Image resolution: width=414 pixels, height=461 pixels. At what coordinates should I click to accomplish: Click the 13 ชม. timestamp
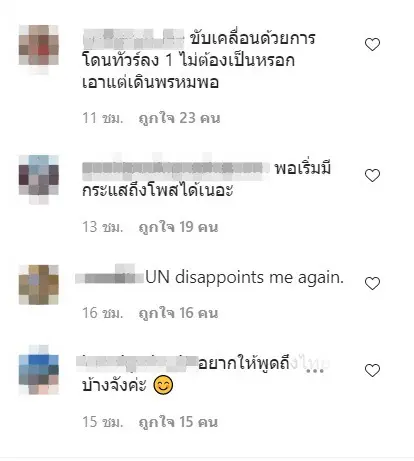coord(103,227)
